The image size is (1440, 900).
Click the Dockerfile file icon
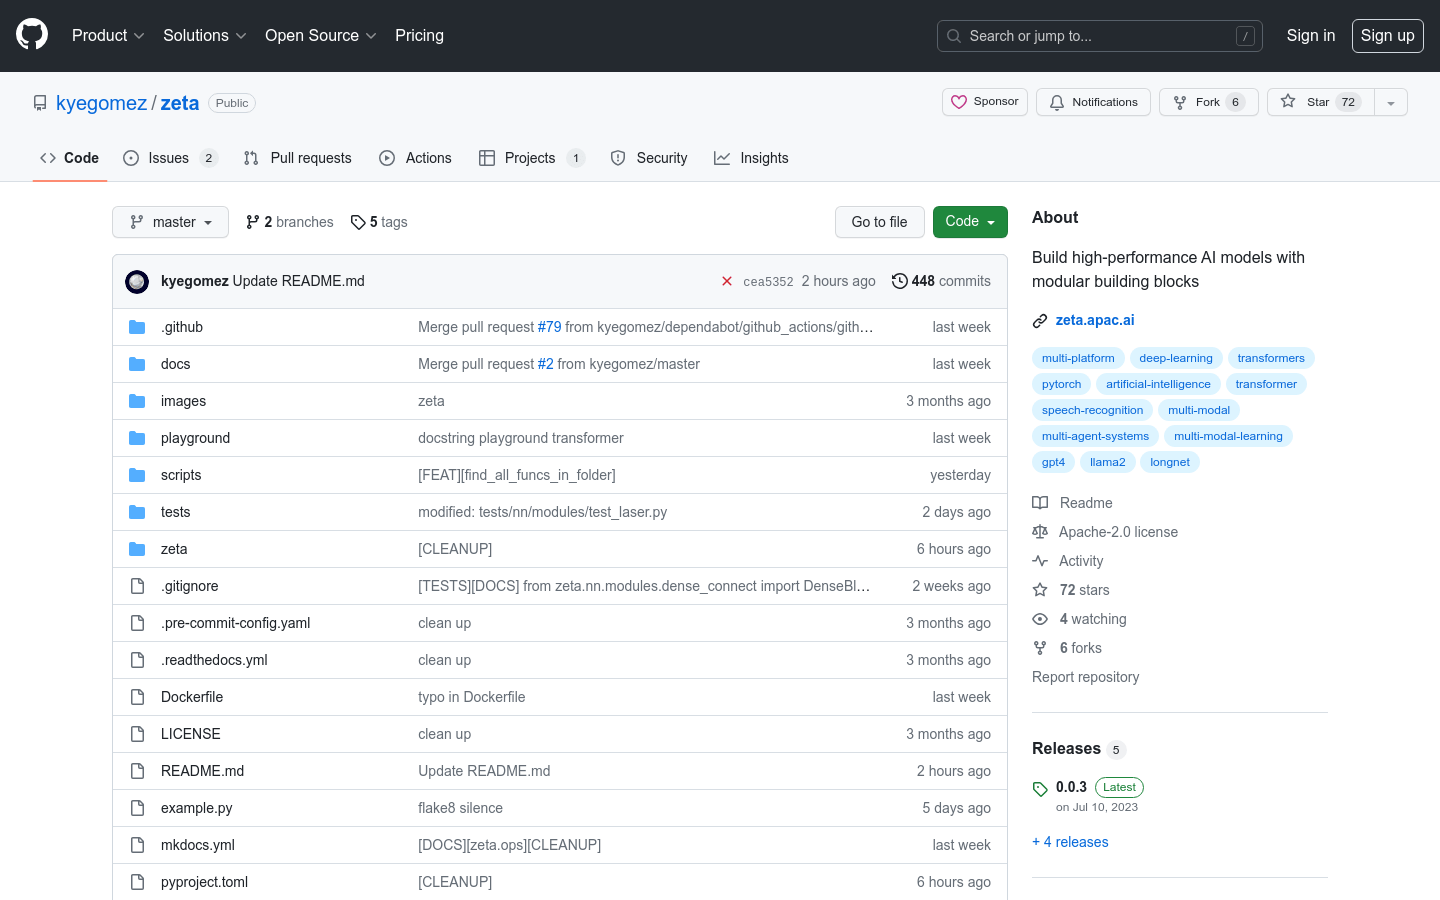[x=137, y=697]
